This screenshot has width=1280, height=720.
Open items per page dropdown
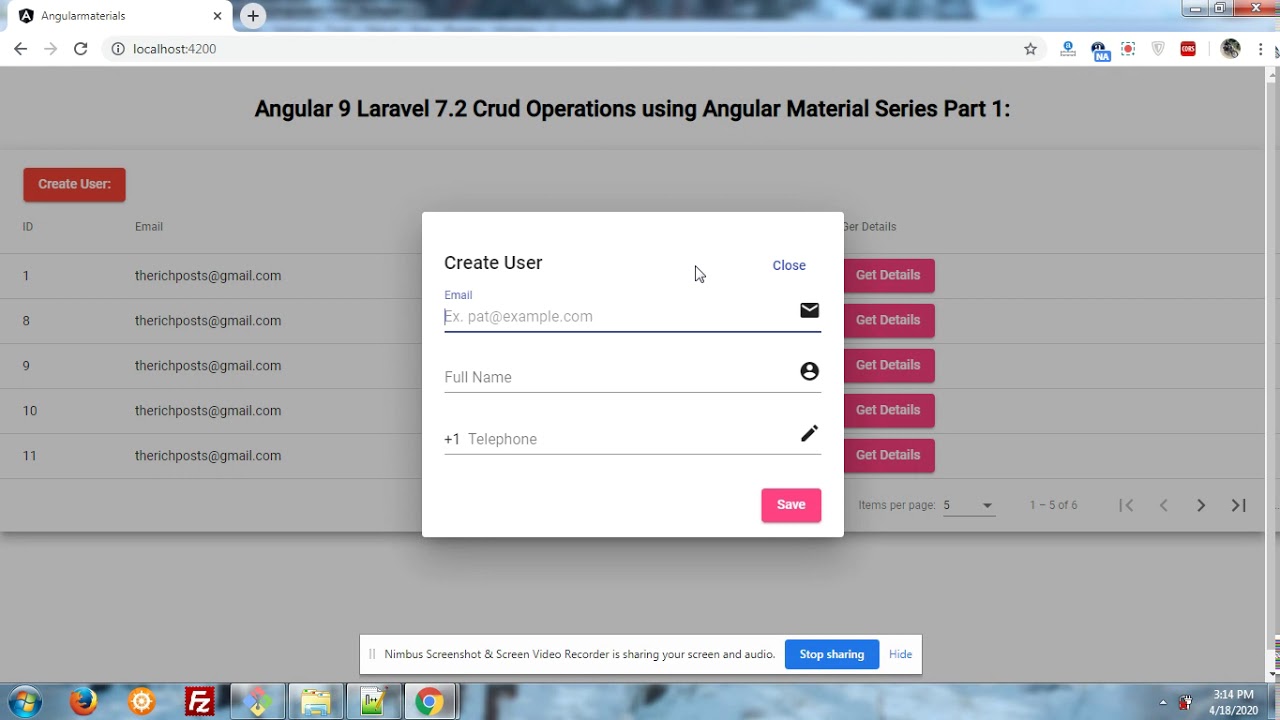(968, 505)
